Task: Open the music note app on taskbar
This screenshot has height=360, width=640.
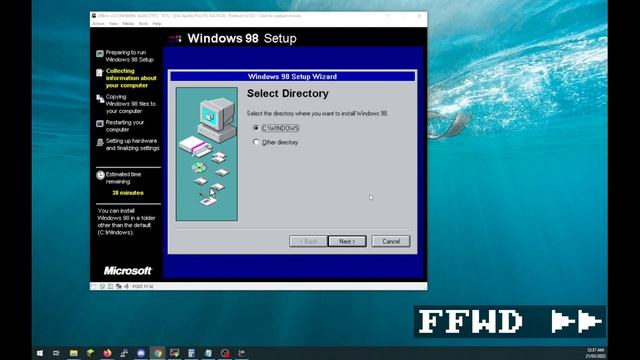Action: click(124, 353)
